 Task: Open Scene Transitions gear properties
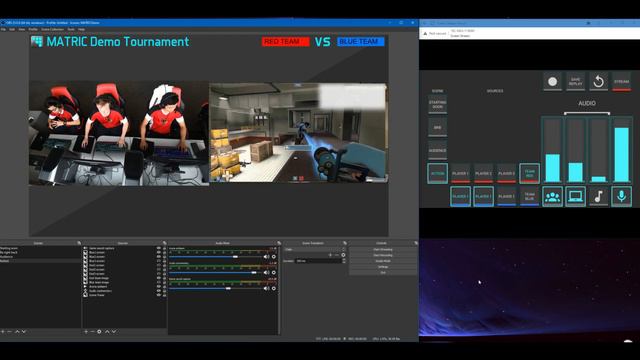coord(343,255)
